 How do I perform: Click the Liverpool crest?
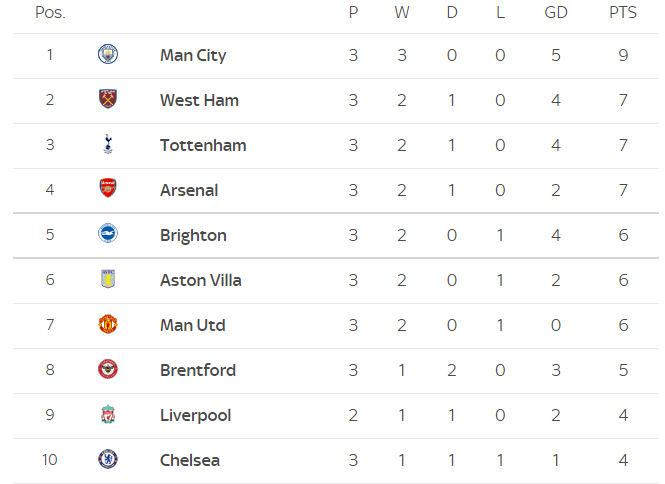tap(108, 414)
